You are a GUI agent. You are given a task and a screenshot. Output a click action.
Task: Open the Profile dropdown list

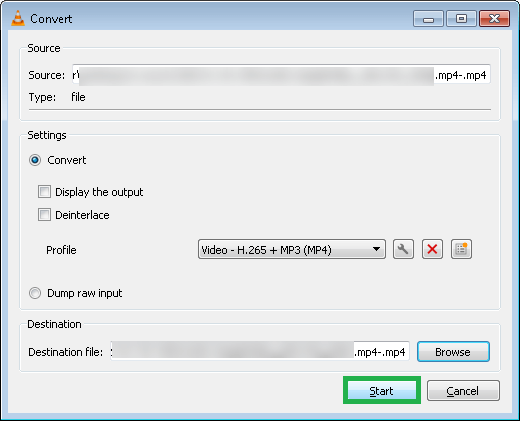pos(292,249)
